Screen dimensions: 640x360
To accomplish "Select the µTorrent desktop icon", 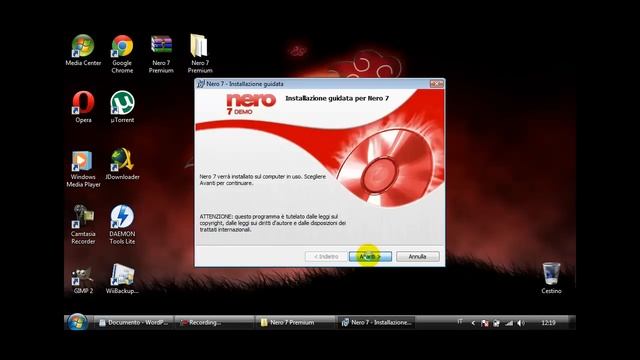I will [122, 107].
